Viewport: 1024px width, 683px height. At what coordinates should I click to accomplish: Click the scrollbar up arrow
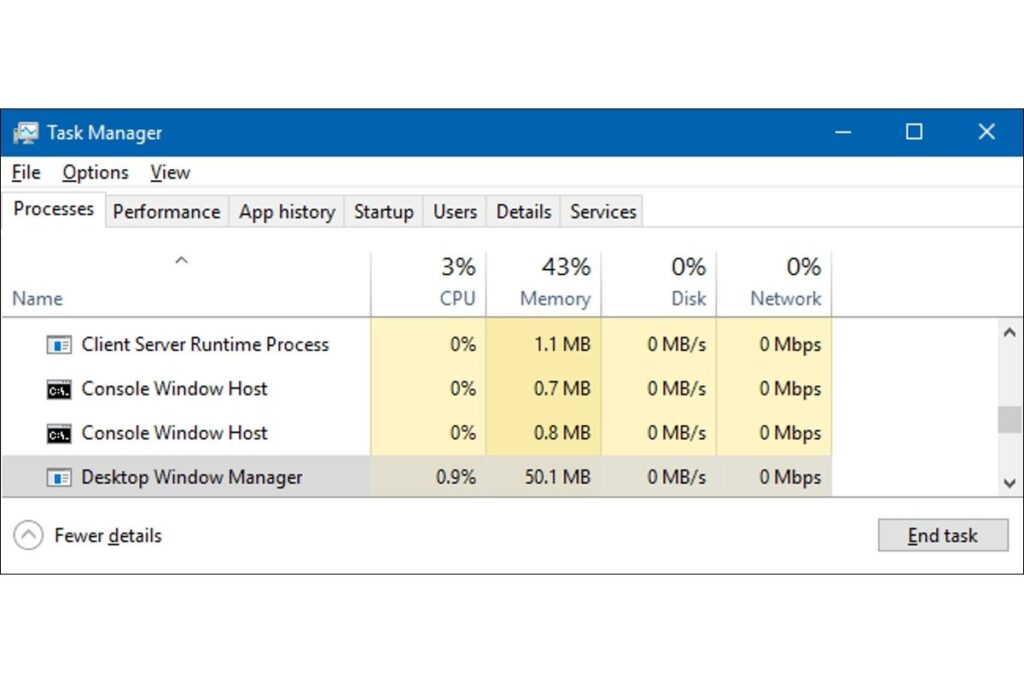point(1009,333)
